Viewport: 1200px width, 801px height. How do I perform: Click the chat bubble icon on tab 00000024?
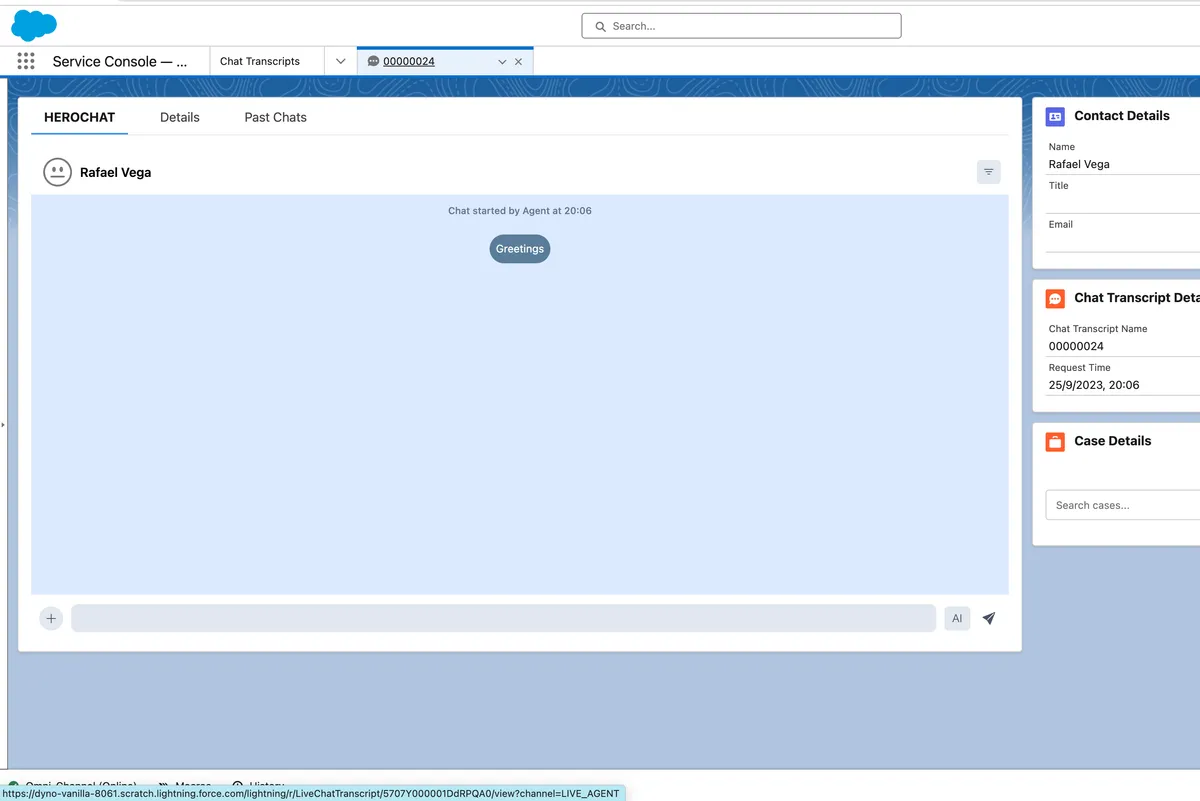(x=373, y=61)
